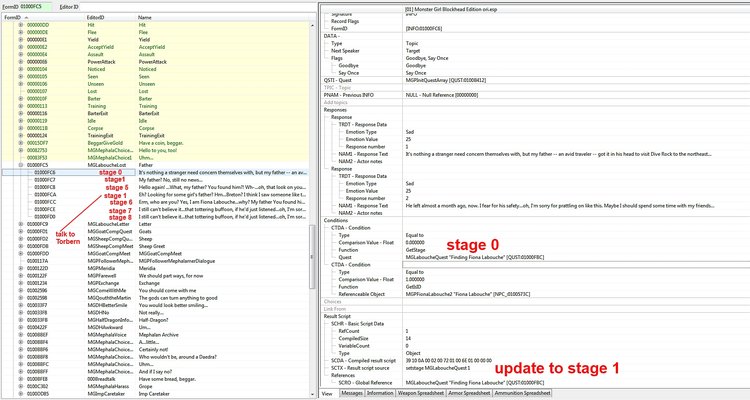This screenshot has width=750, height=400.
Task: Select the 01000FD2 MGSheepCompQu row
Action: tap(155, 239)
